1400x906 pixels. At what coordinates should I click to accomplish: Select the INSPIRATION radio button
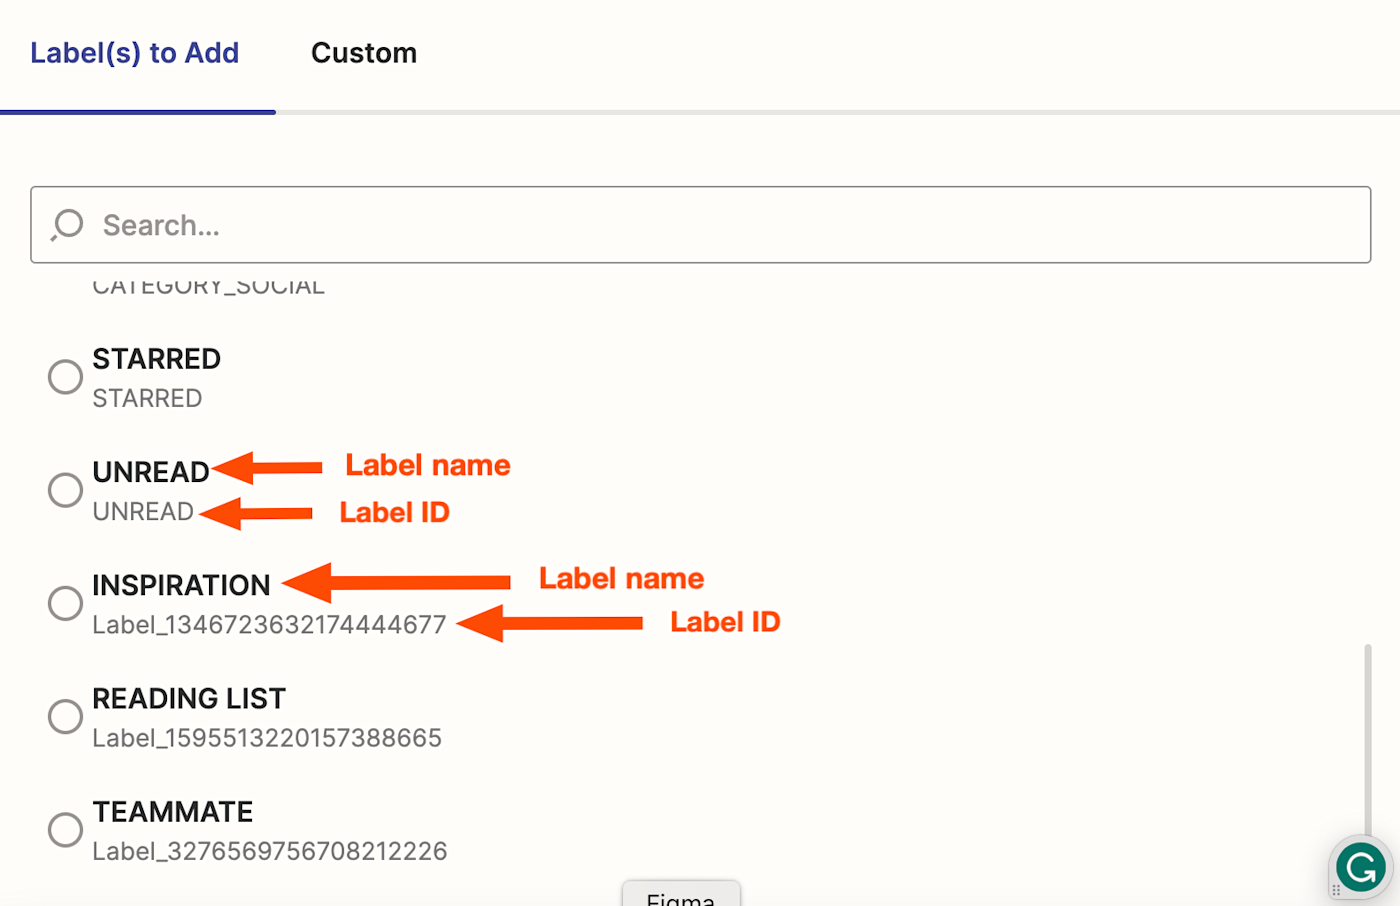(x=65, y=603)
